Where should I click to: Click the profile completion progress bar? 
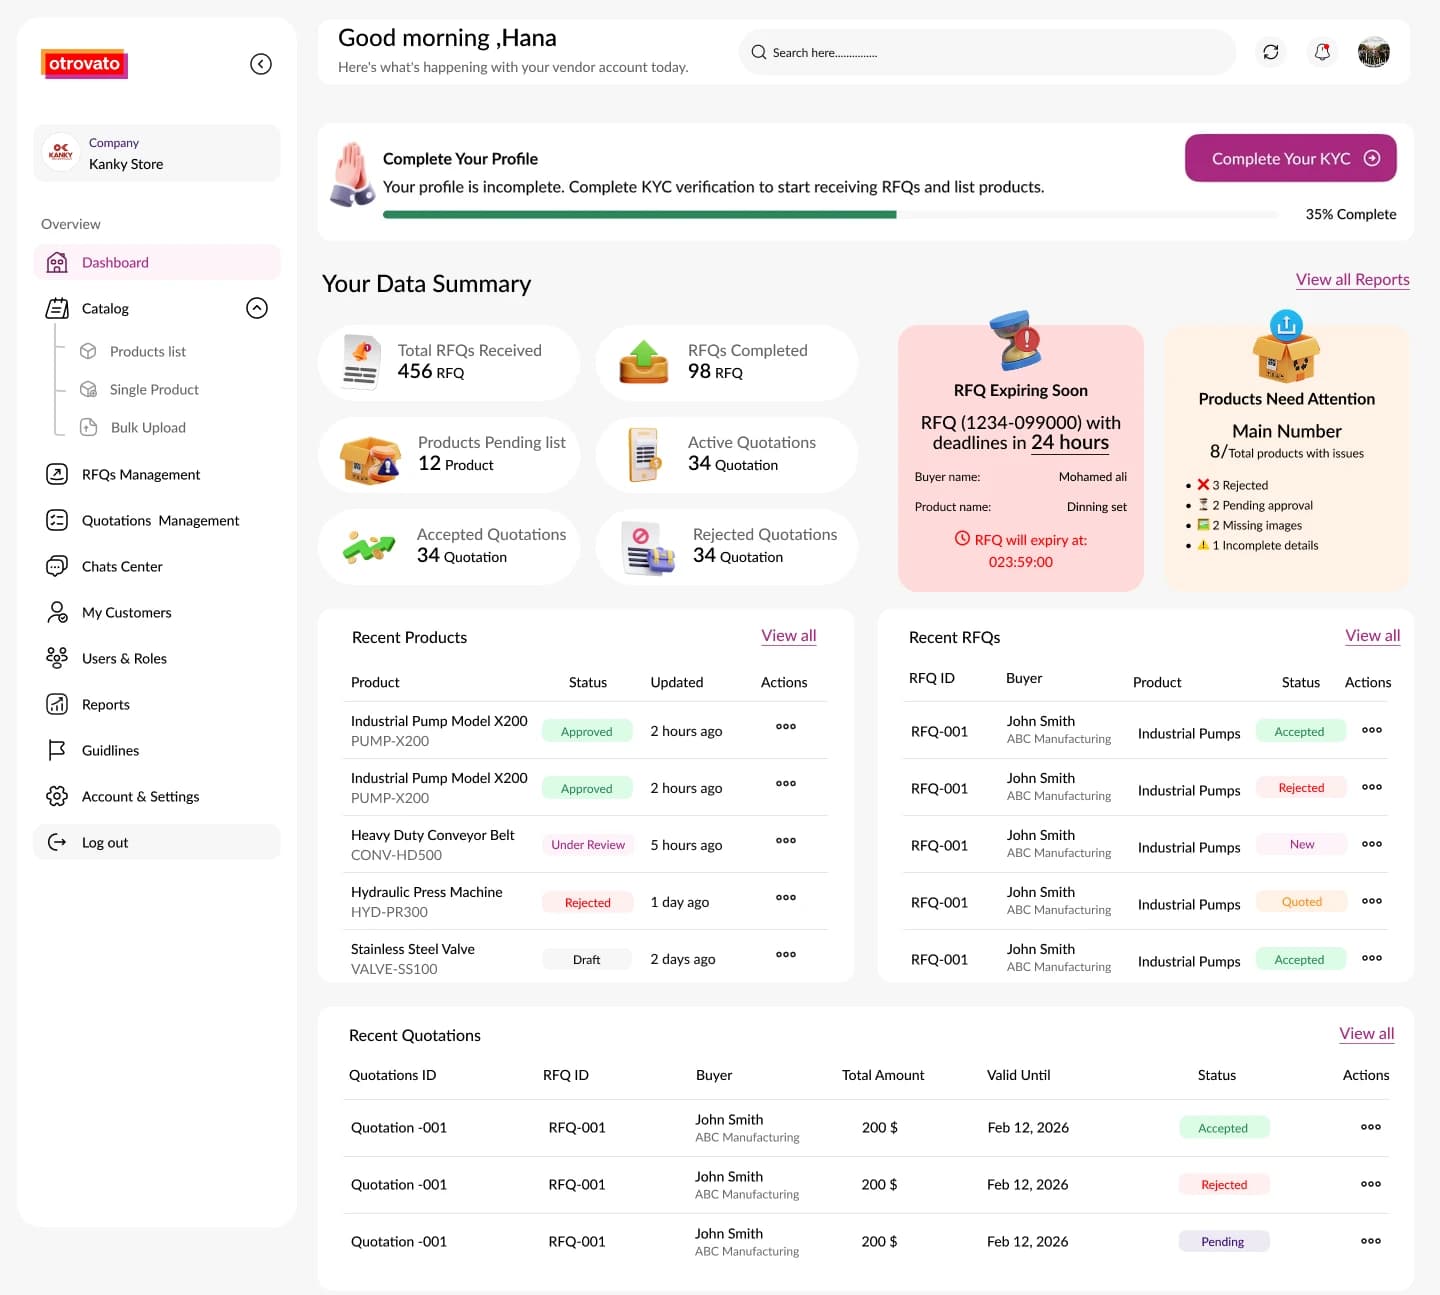[x=830, y=214]
